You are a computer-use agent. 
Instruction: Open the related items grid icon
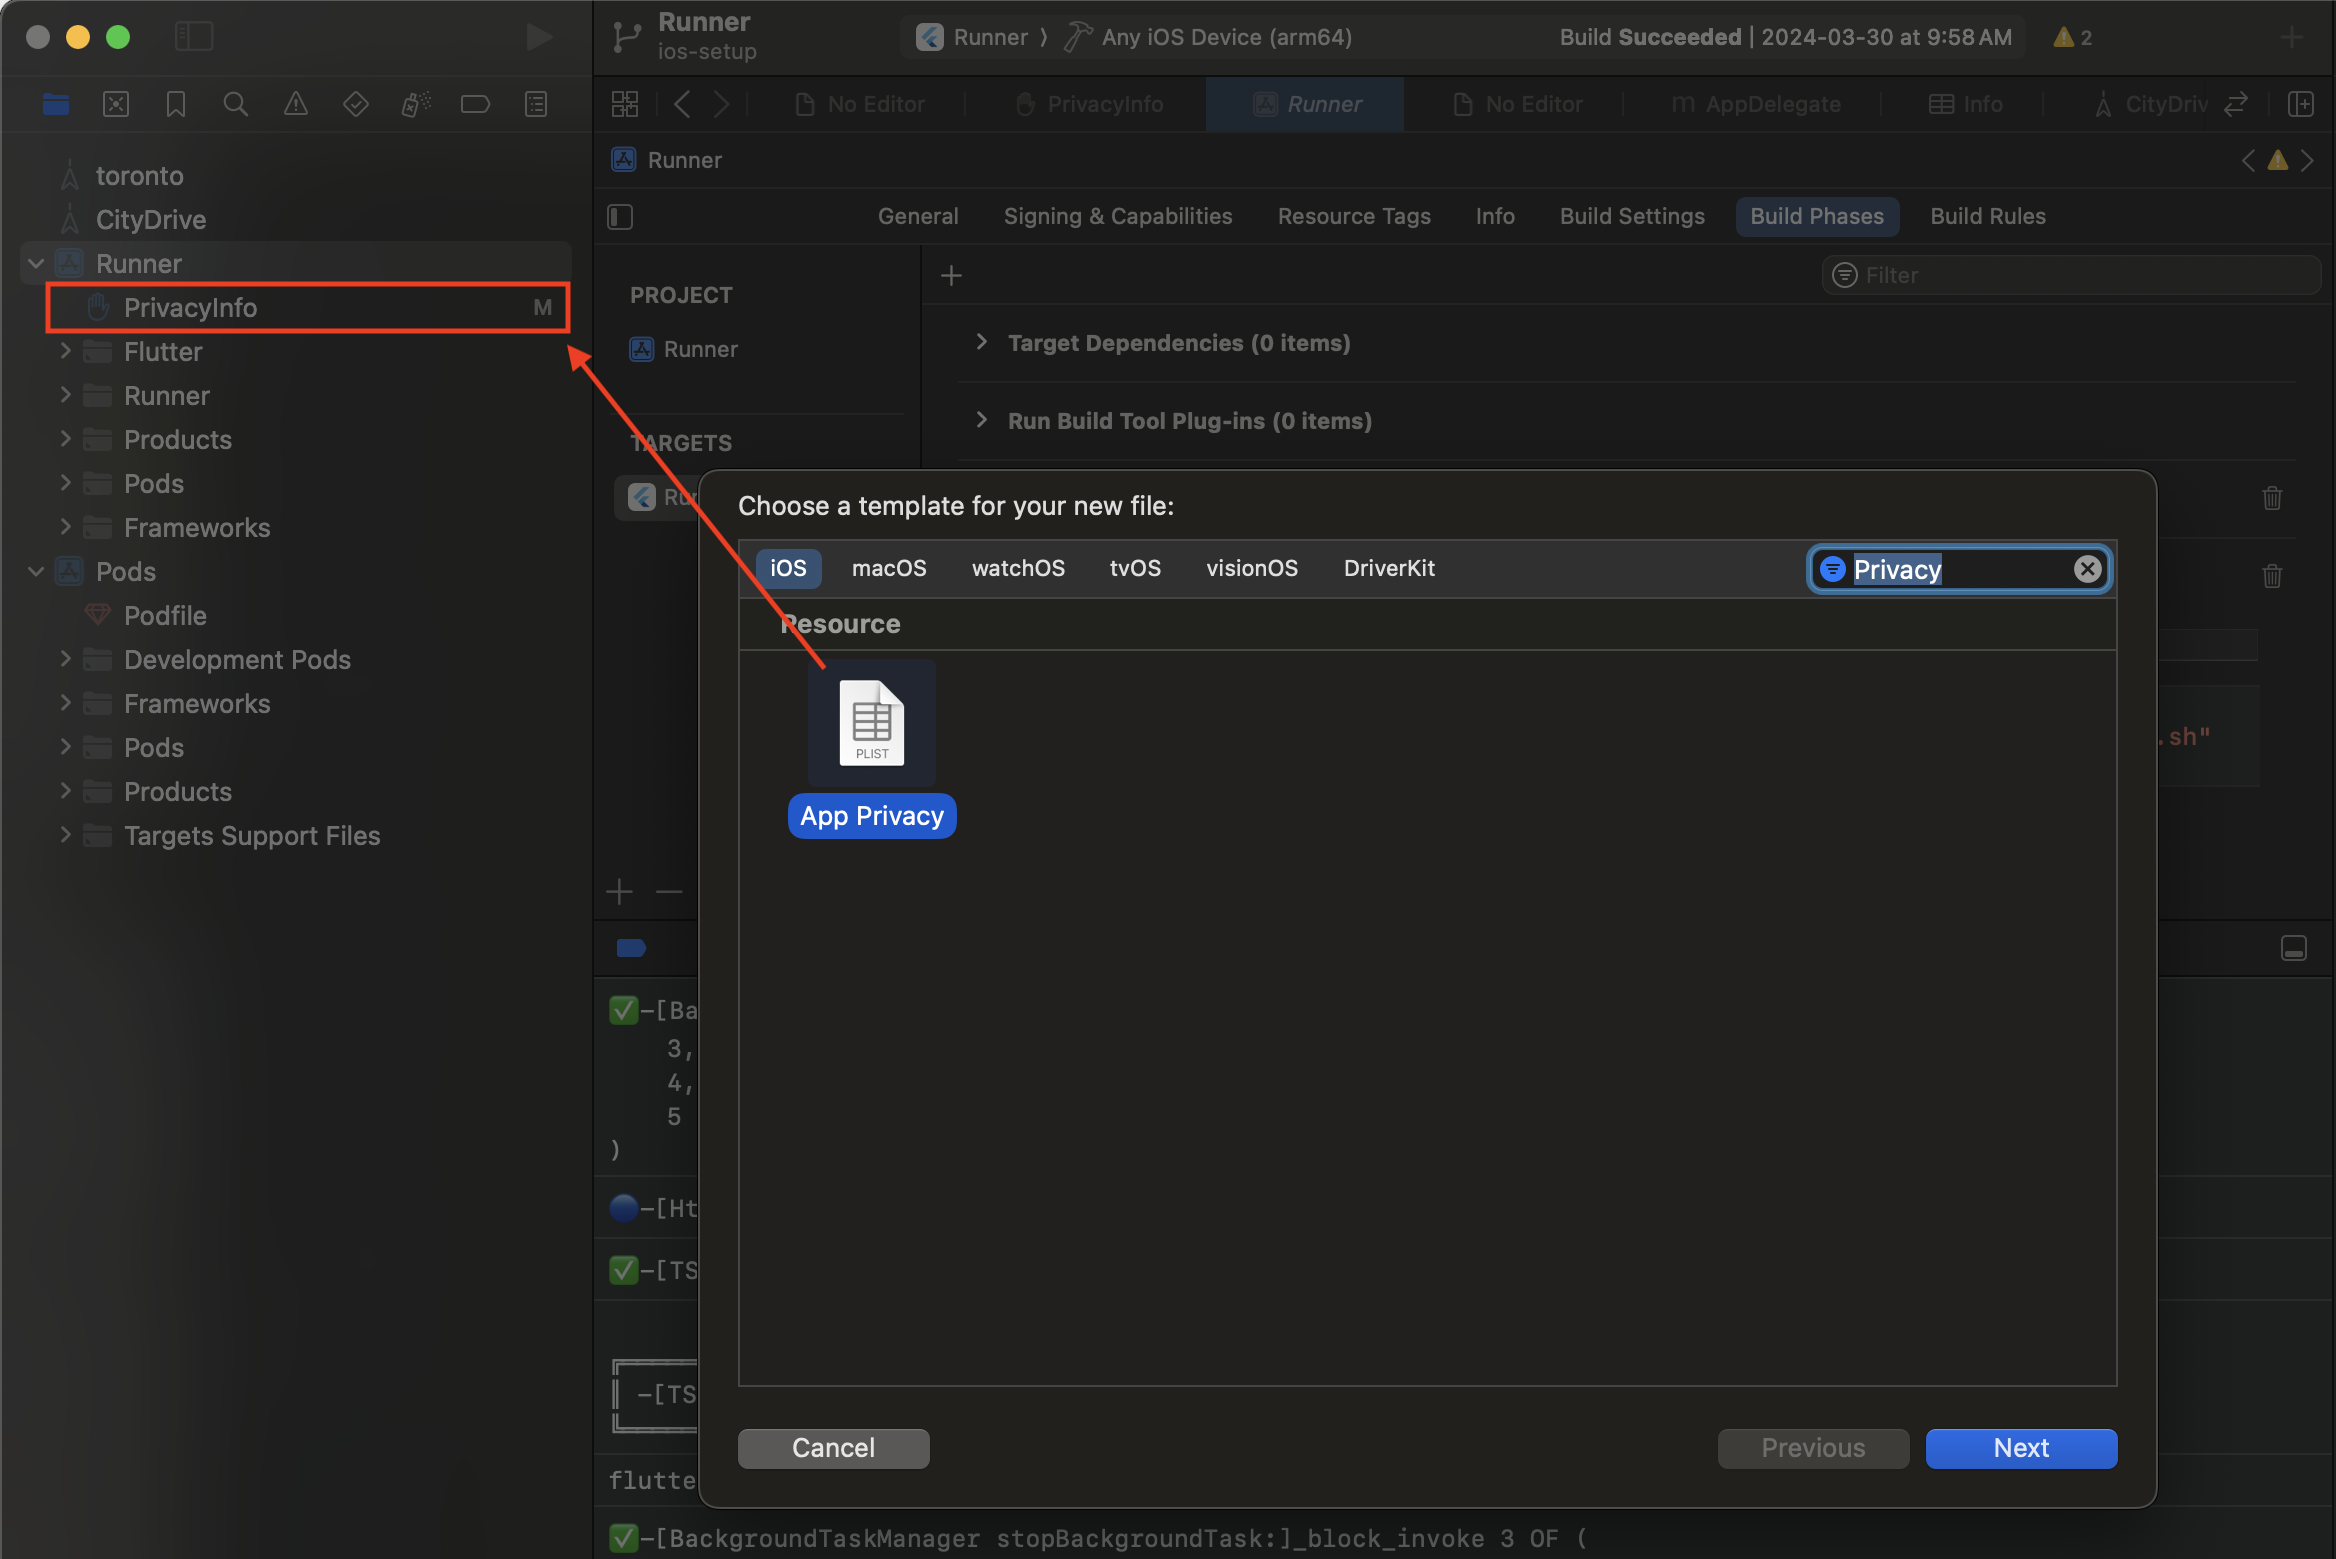coord(625,104)
